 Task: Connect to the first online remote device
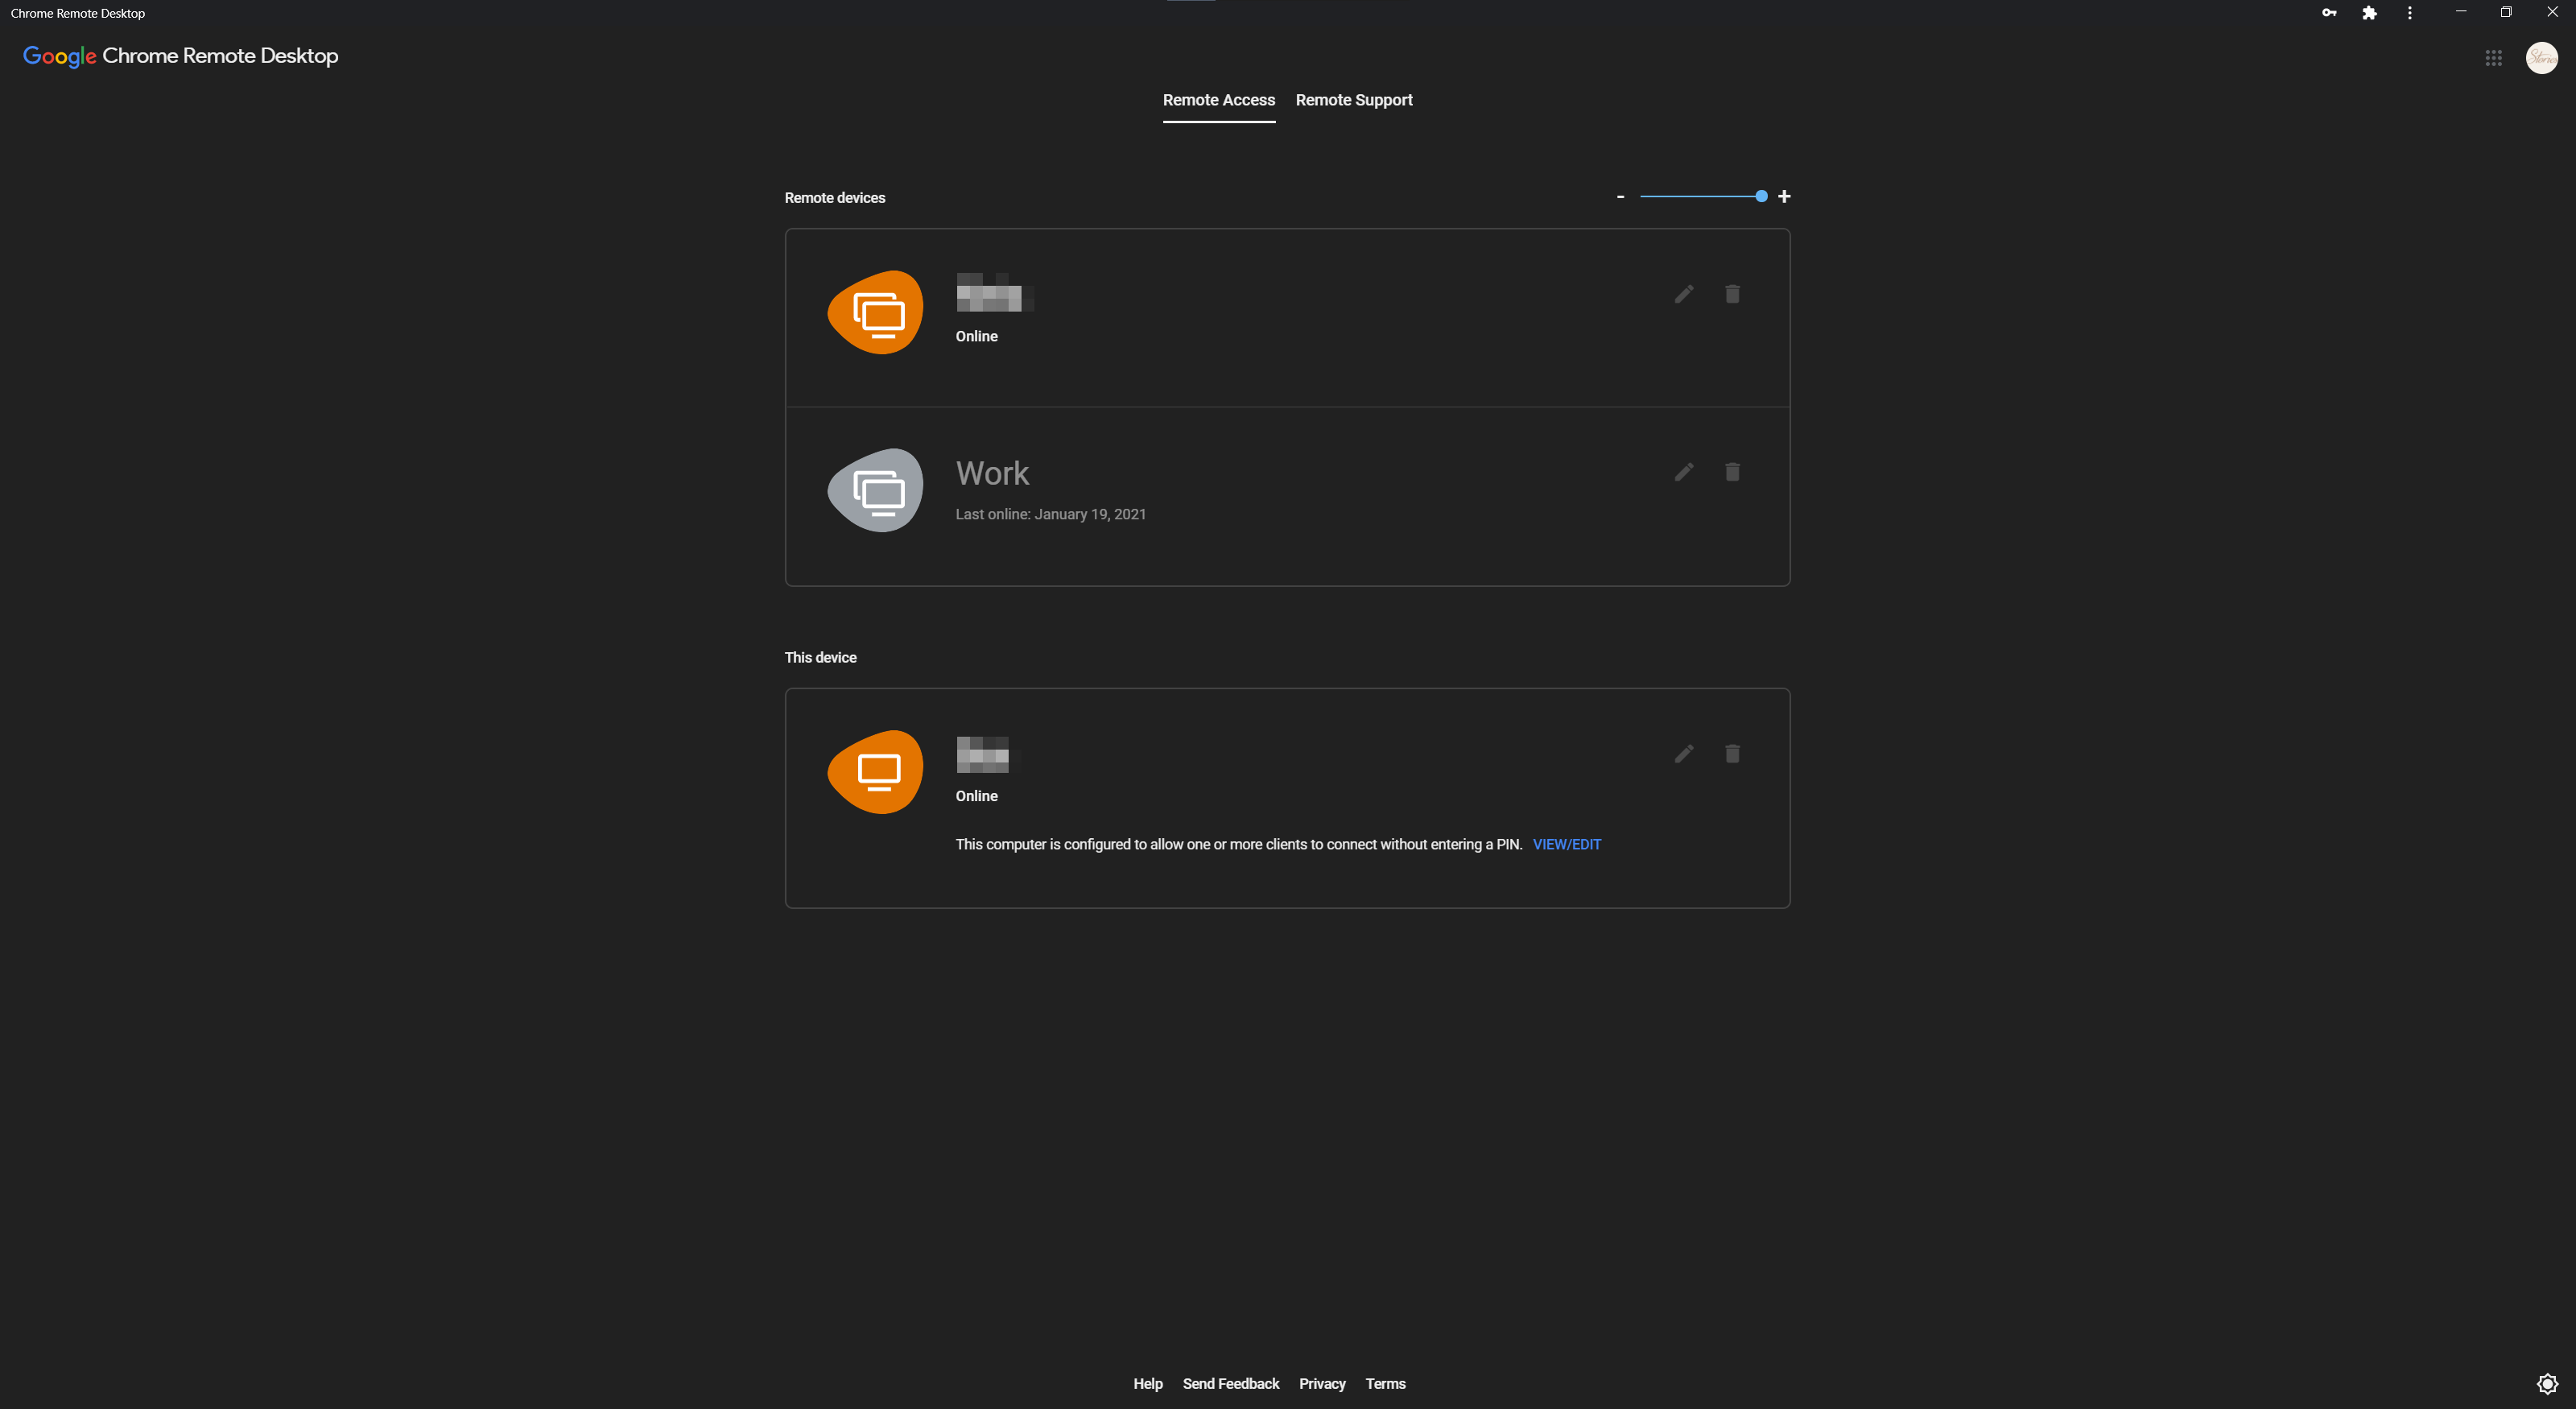point(1287,318)
